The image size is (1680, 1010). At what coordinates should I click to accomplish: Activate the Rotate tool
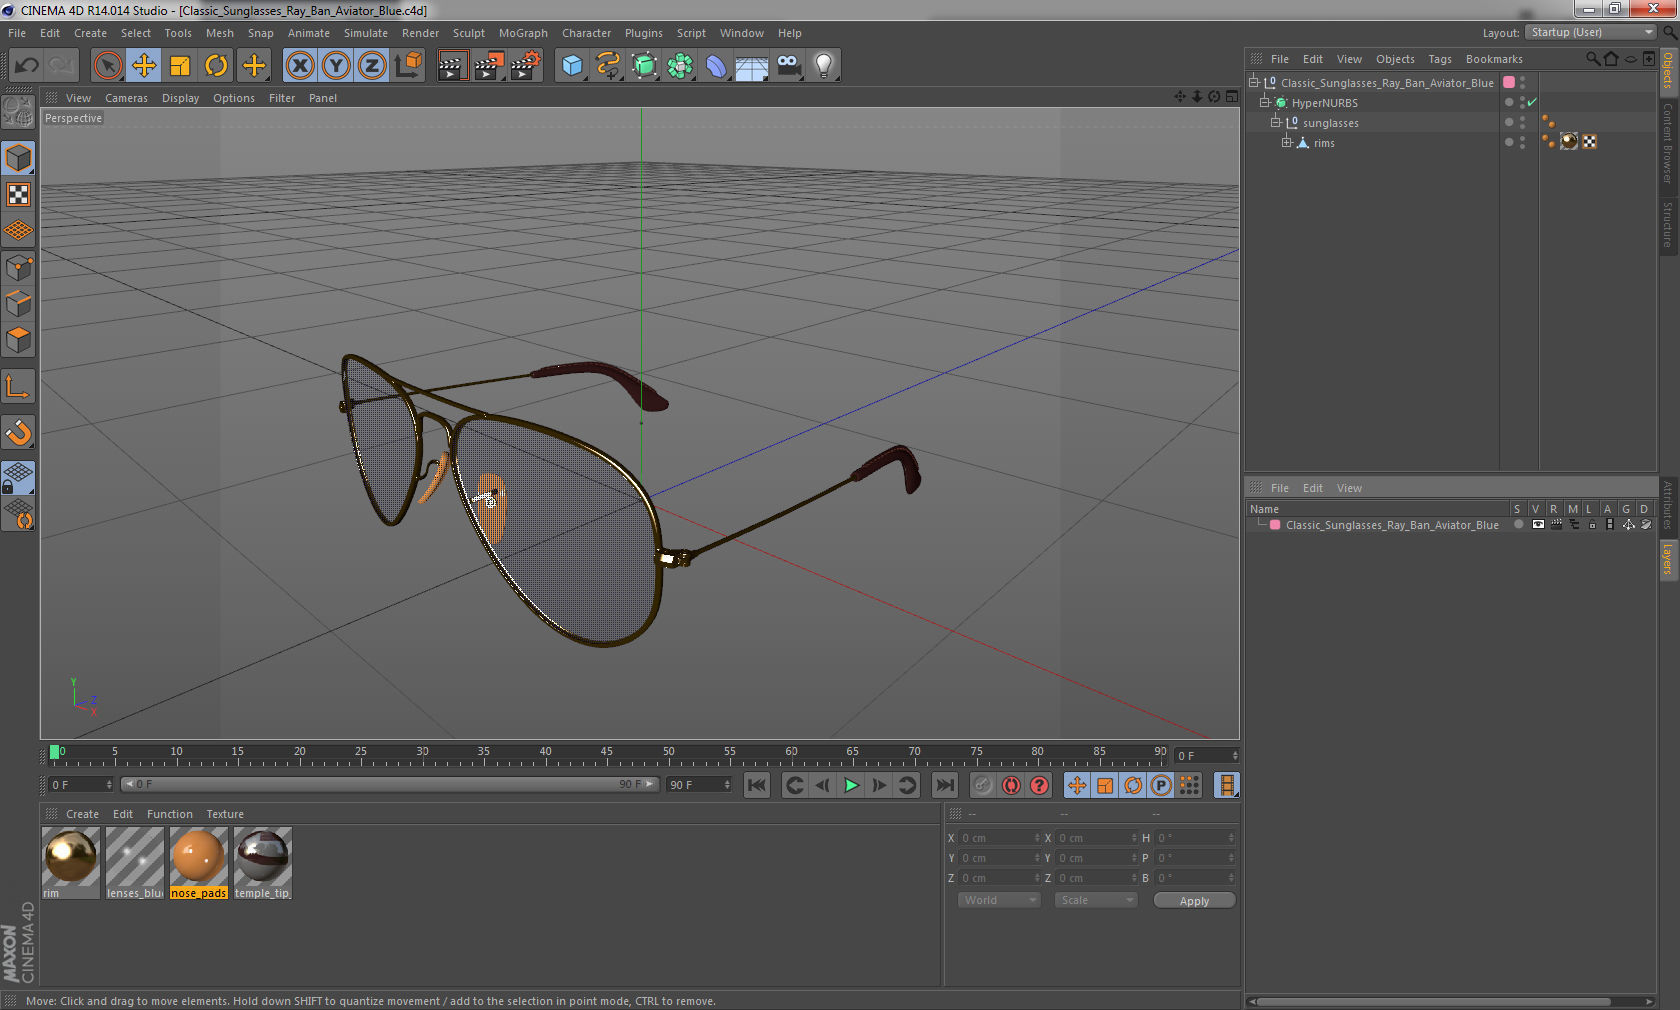click(216, 66)
